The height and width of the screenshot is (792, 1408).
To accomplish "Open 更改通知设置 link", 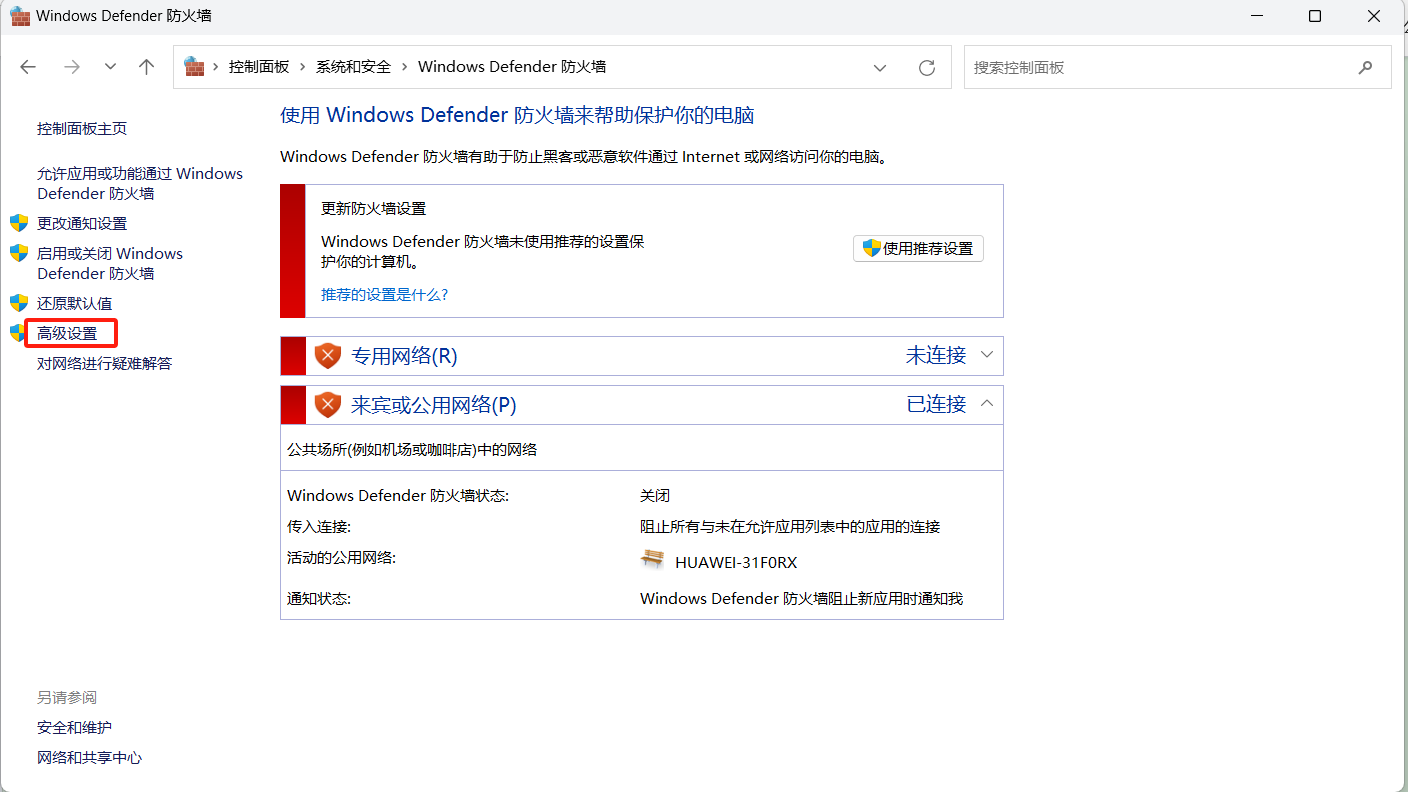I will 82,223.
